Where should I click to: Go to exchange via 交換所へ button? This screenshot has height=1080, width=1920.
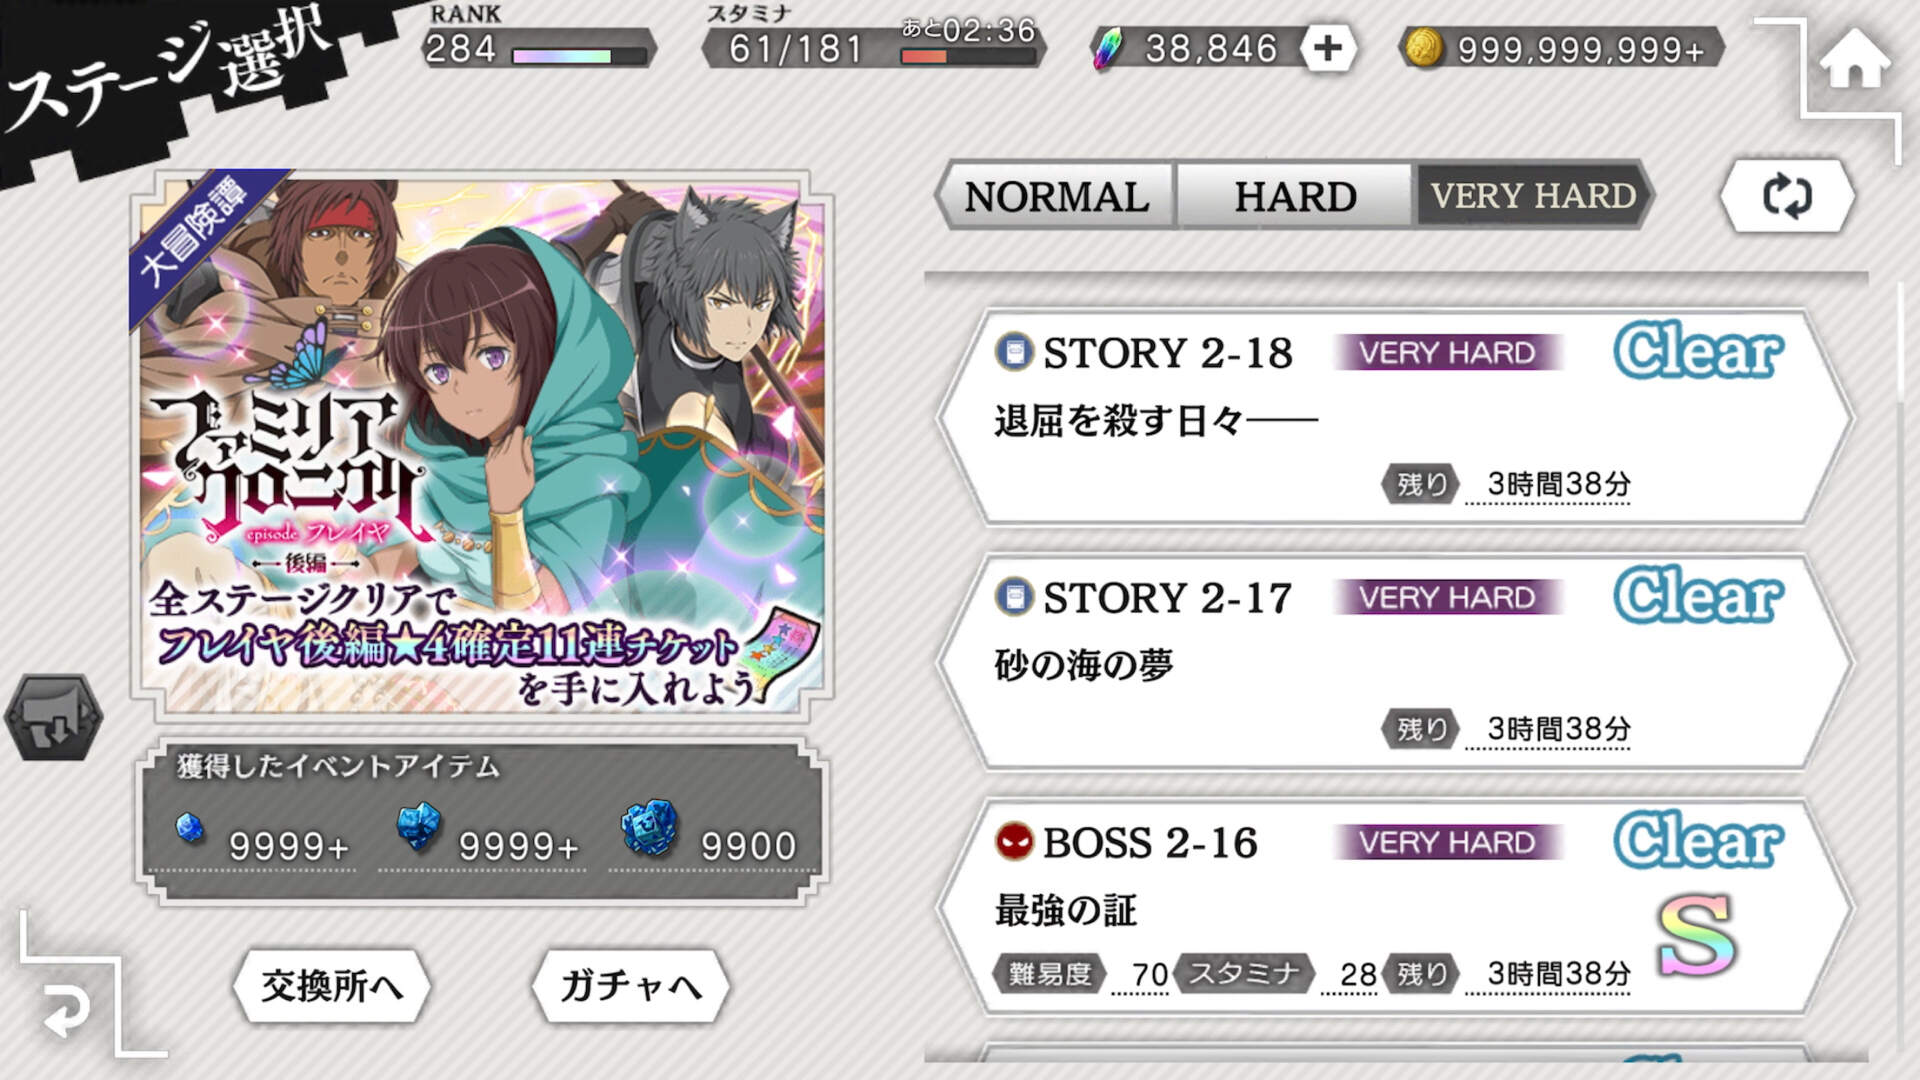pos(332,986)
